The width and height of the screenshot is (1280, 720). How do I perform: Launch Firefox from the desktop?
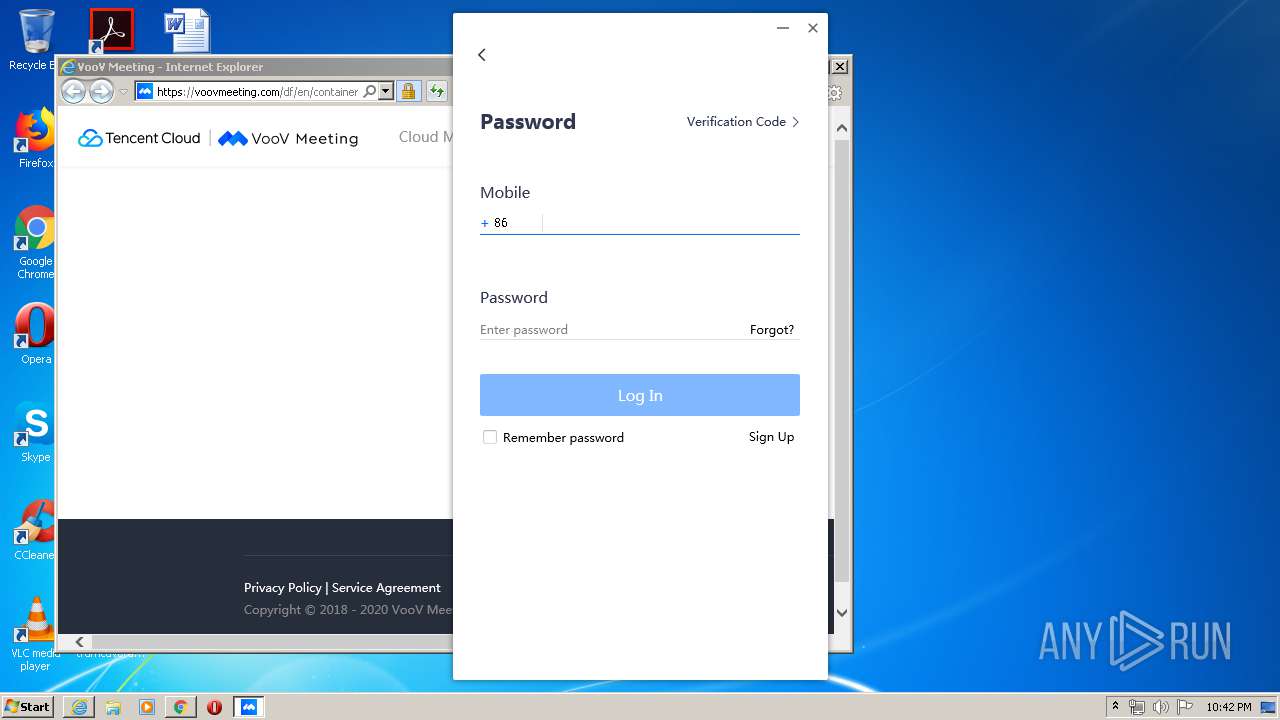click(35, 139)
